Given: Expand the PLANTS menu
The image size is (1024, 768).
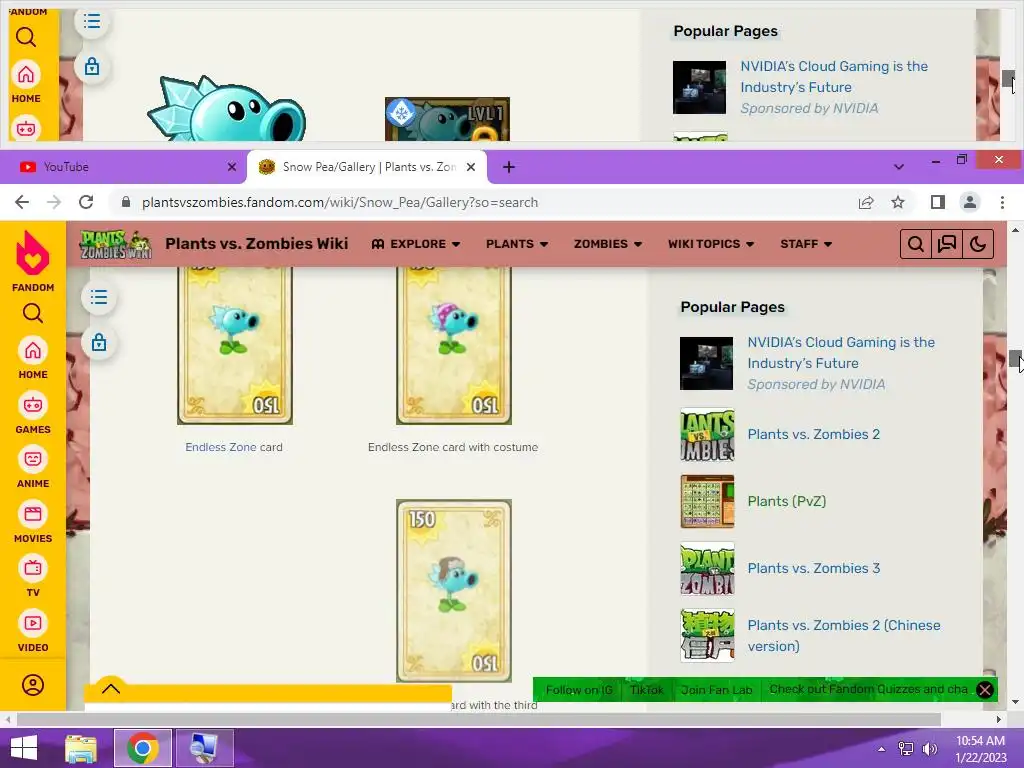Looking at the screenshot, I should [x=517, y=244].
